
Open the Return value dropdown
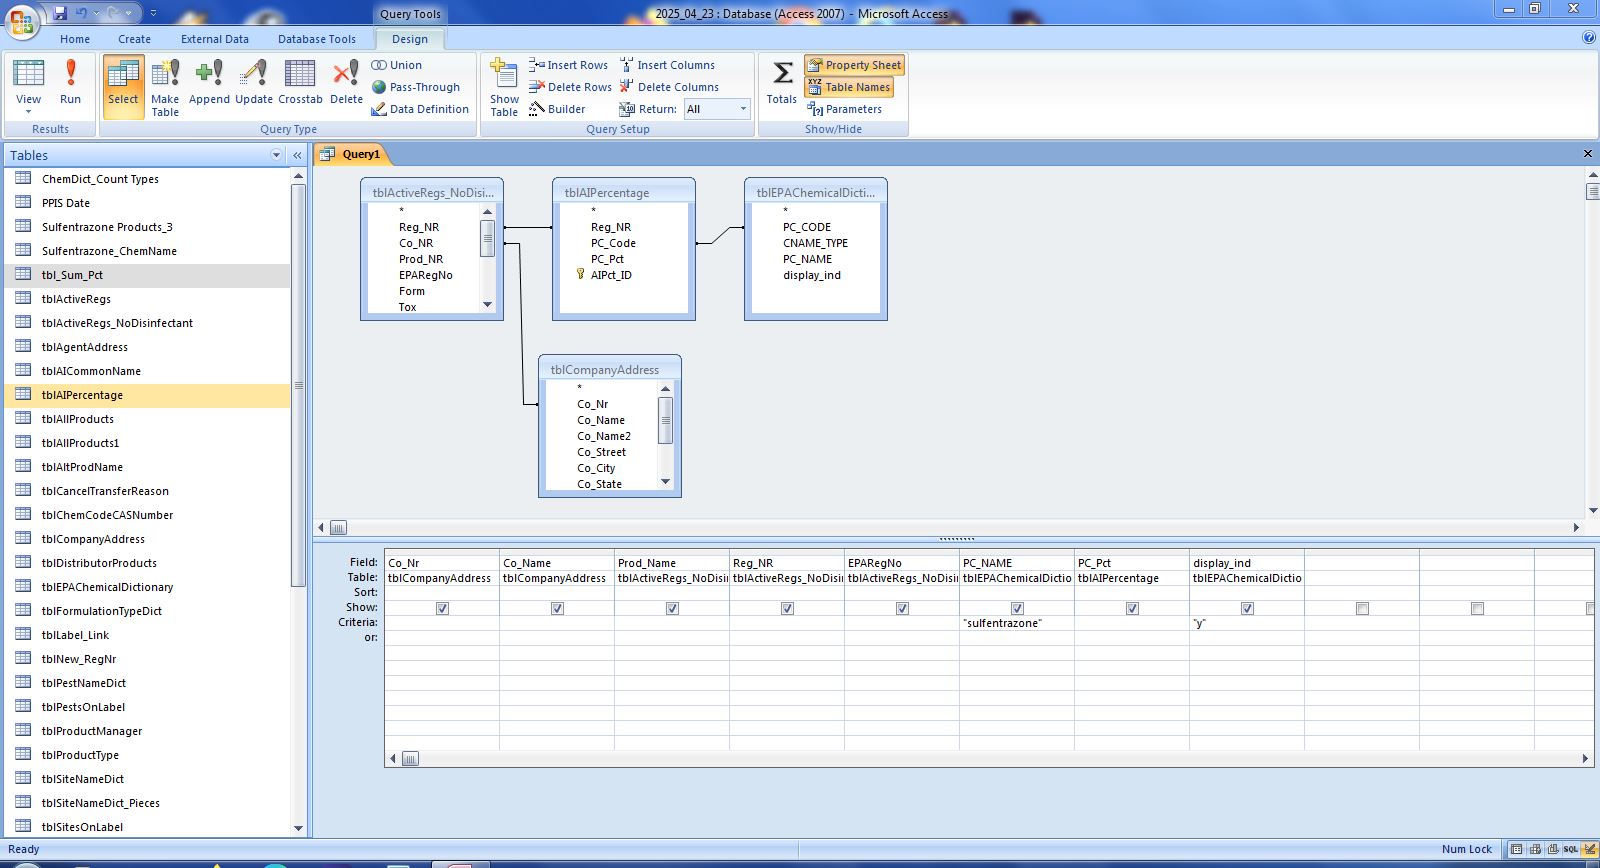tap(743, 109)
